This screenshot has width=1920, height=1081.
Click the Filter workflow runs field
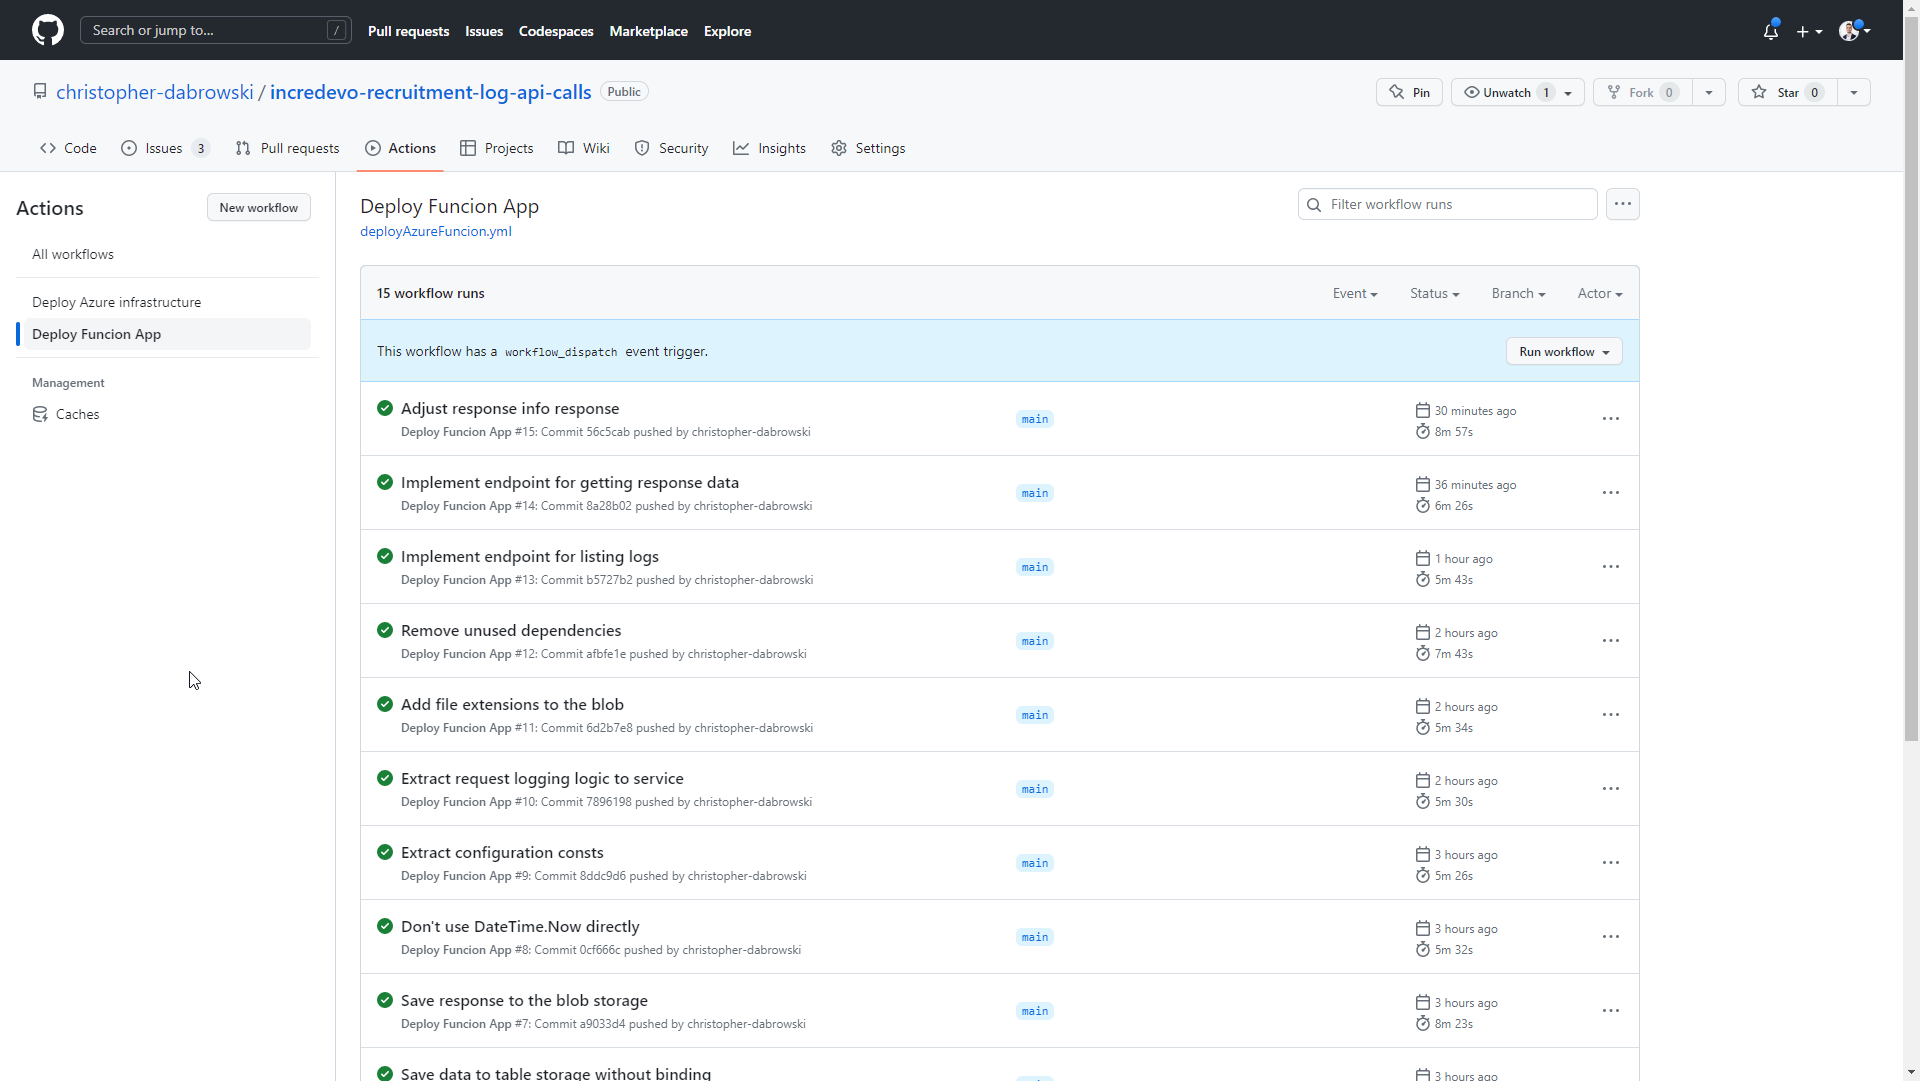click(1455, 204)
